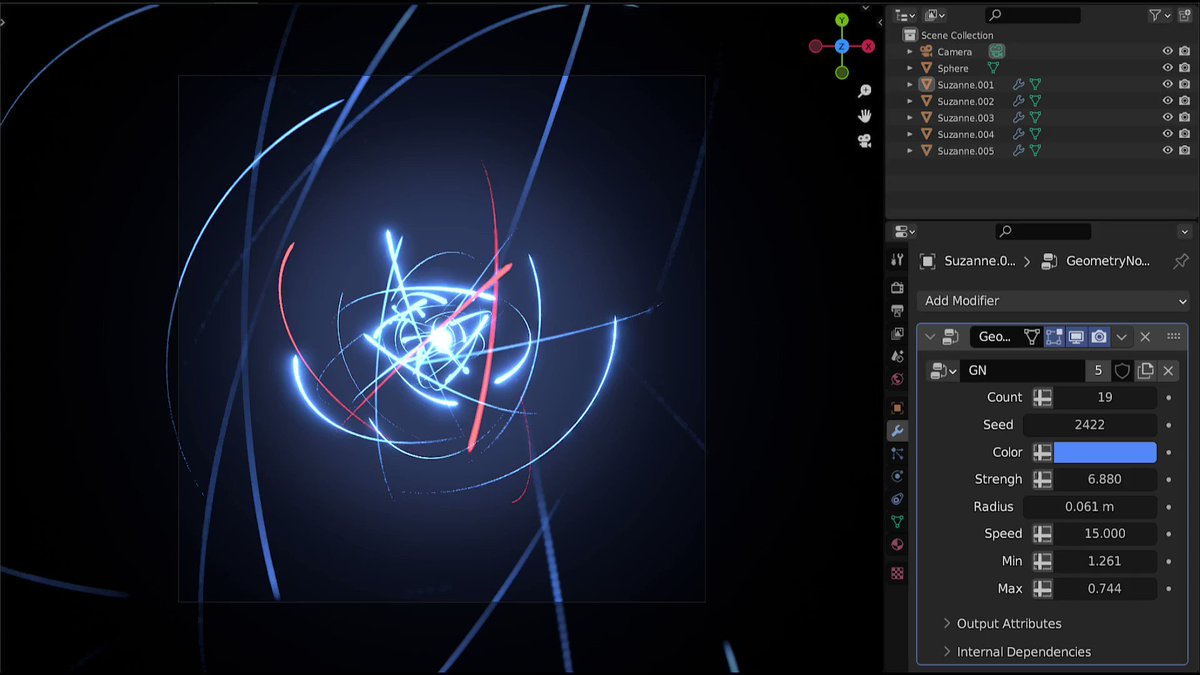Click the outliner search field
Viewport: 1200px width, 675px height.
[x=1033, y=15]
